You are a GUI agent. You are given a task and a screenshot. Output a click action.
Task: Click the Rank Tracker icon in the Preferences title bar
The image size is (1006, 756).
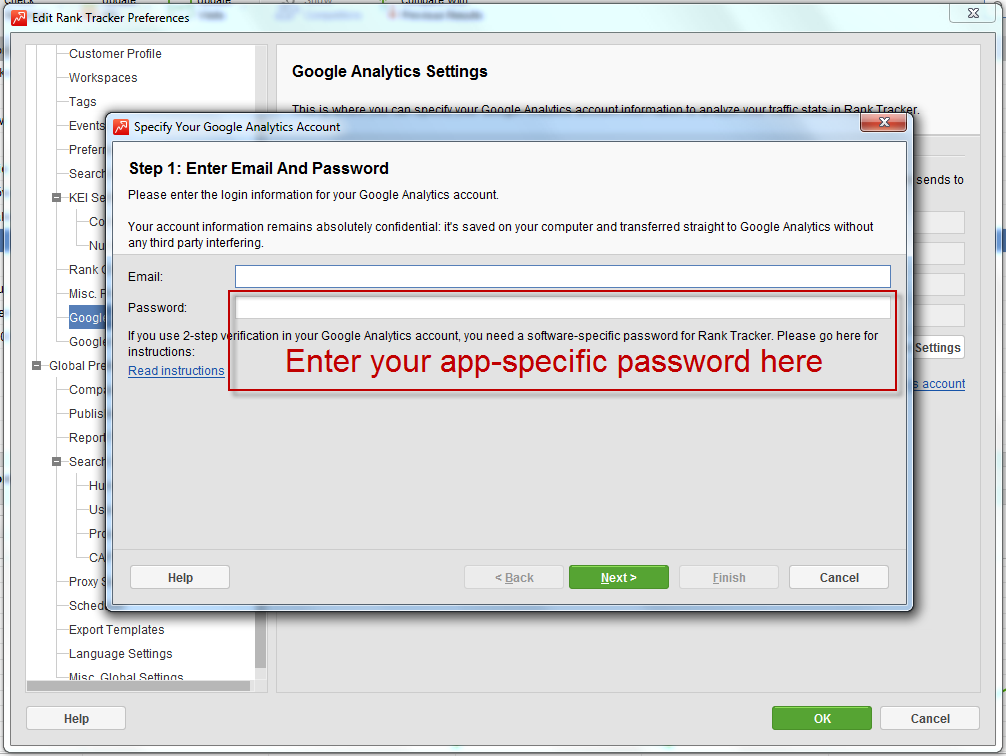pos(19,18)
